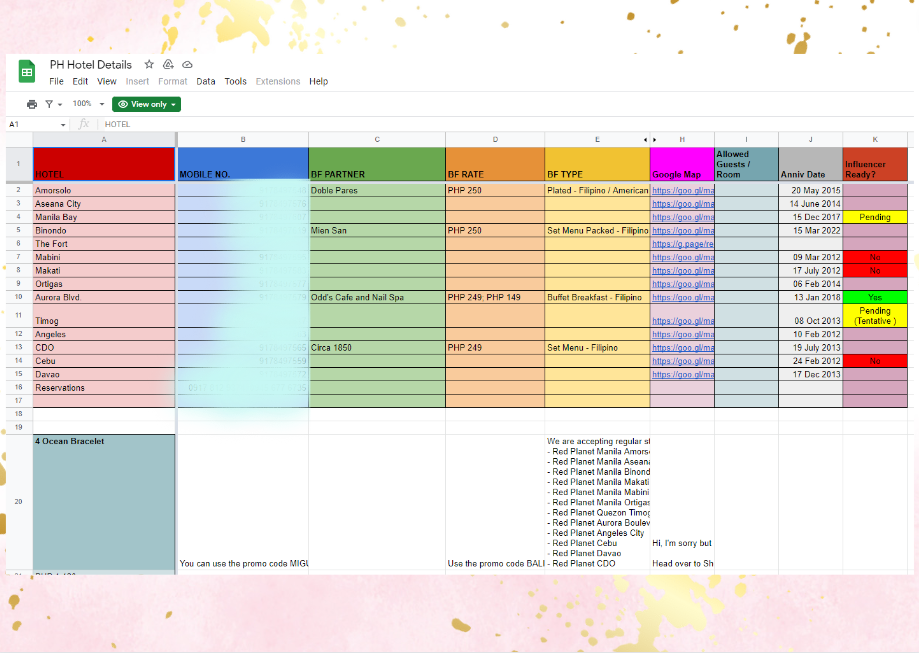
Task: Open the View only mode dropdown
Action: coord(147,104)
